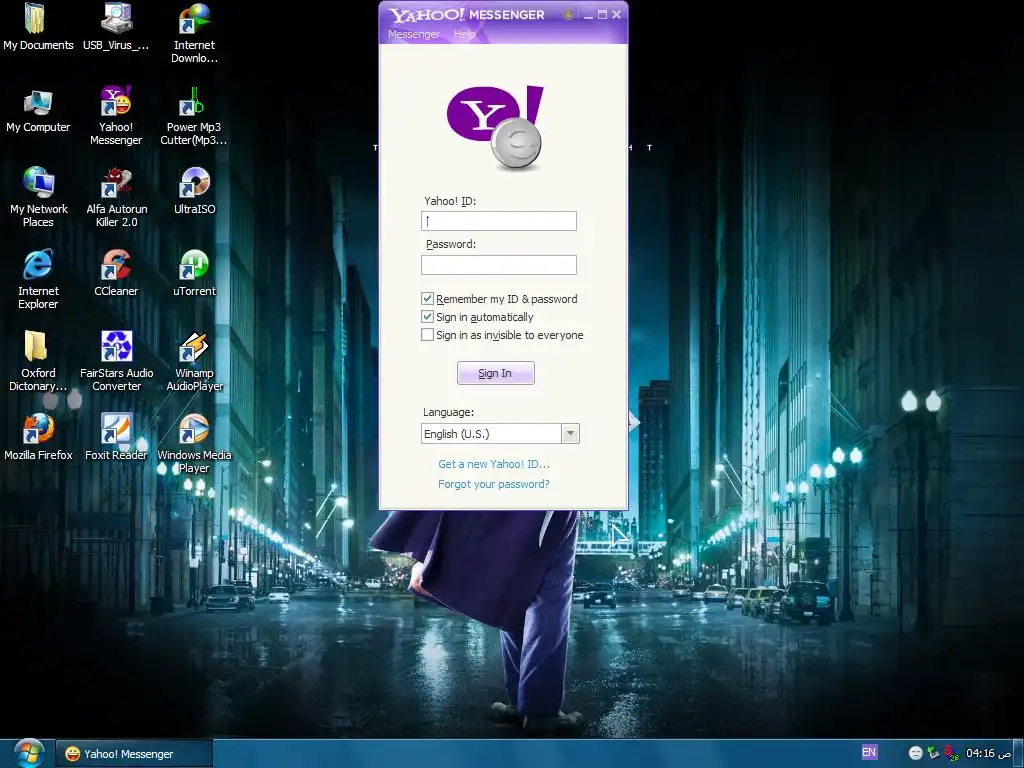Open the My Documents desktop icon
1024x768 pixels.
coord(38,27)
